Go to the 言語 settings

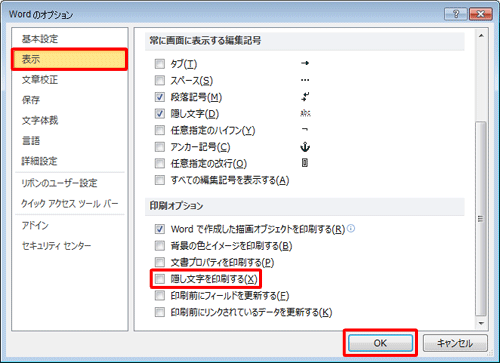tap(31, 141)
